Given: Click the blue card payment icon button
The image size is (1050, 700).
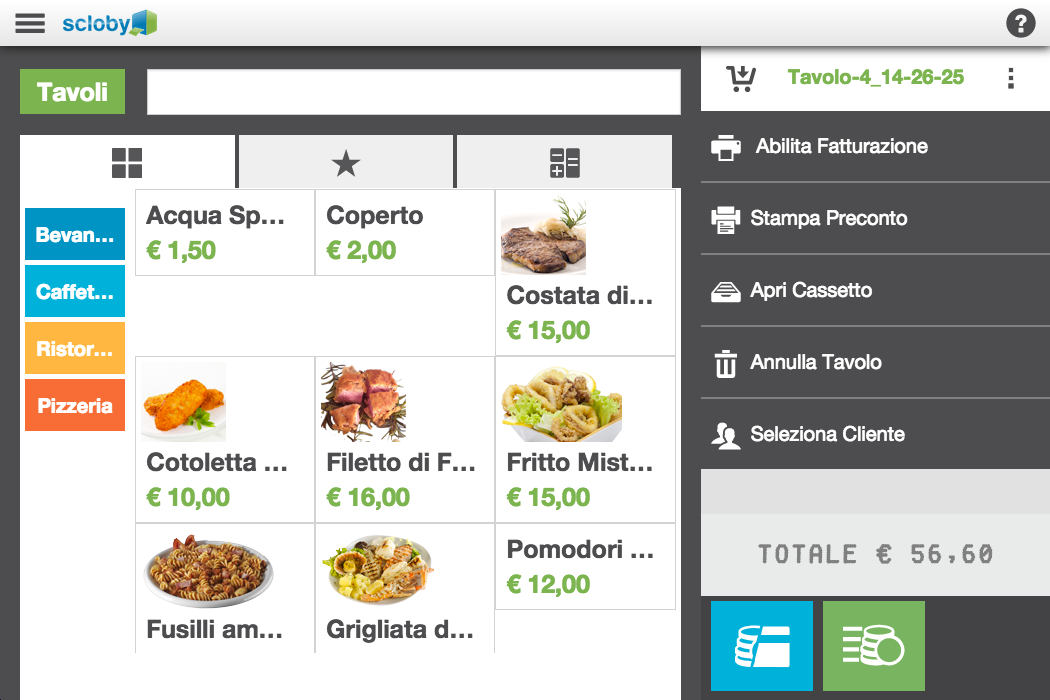Looking at the screenshot, I should [x=762, y=646].
